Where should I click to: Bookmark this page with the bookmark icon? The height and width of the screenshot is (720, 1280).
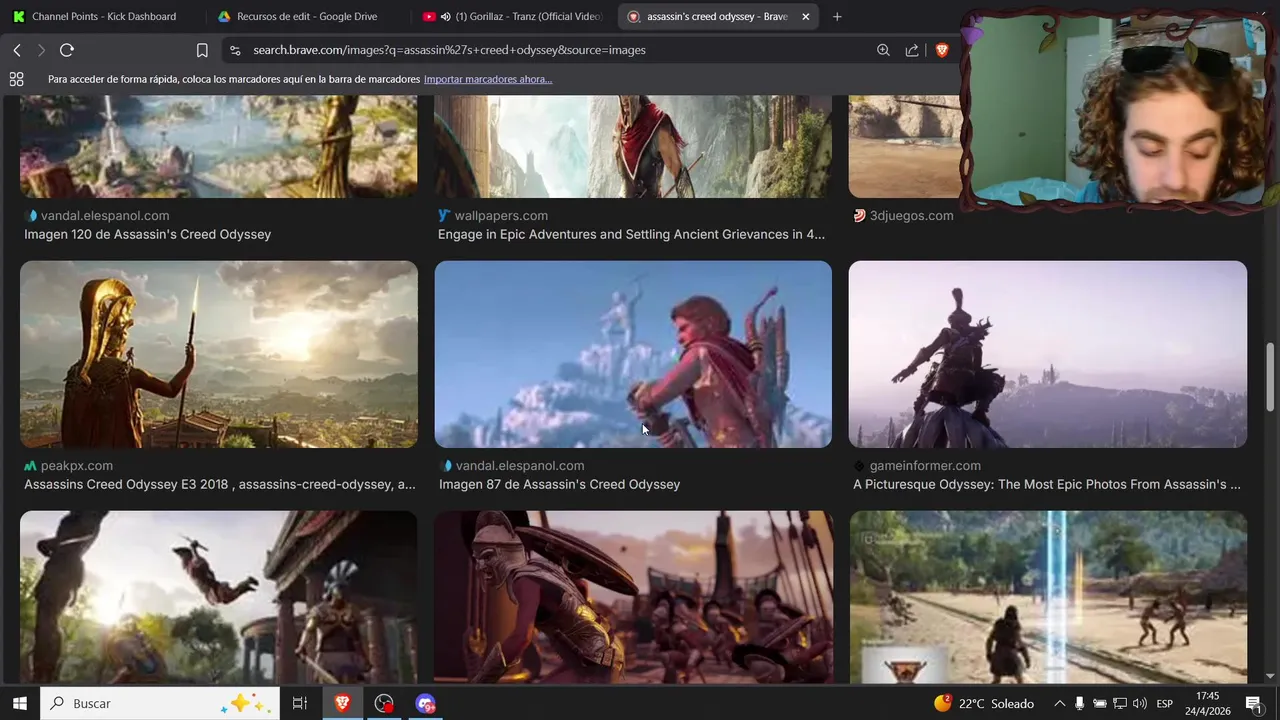click(202, 50)
